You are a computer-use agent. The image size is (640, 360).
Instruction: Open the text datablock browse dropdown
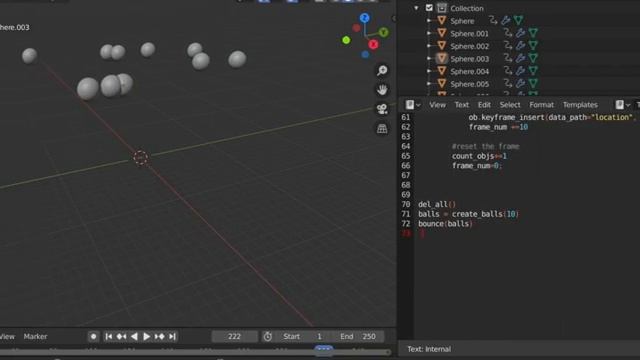click(x=622, y=105)
